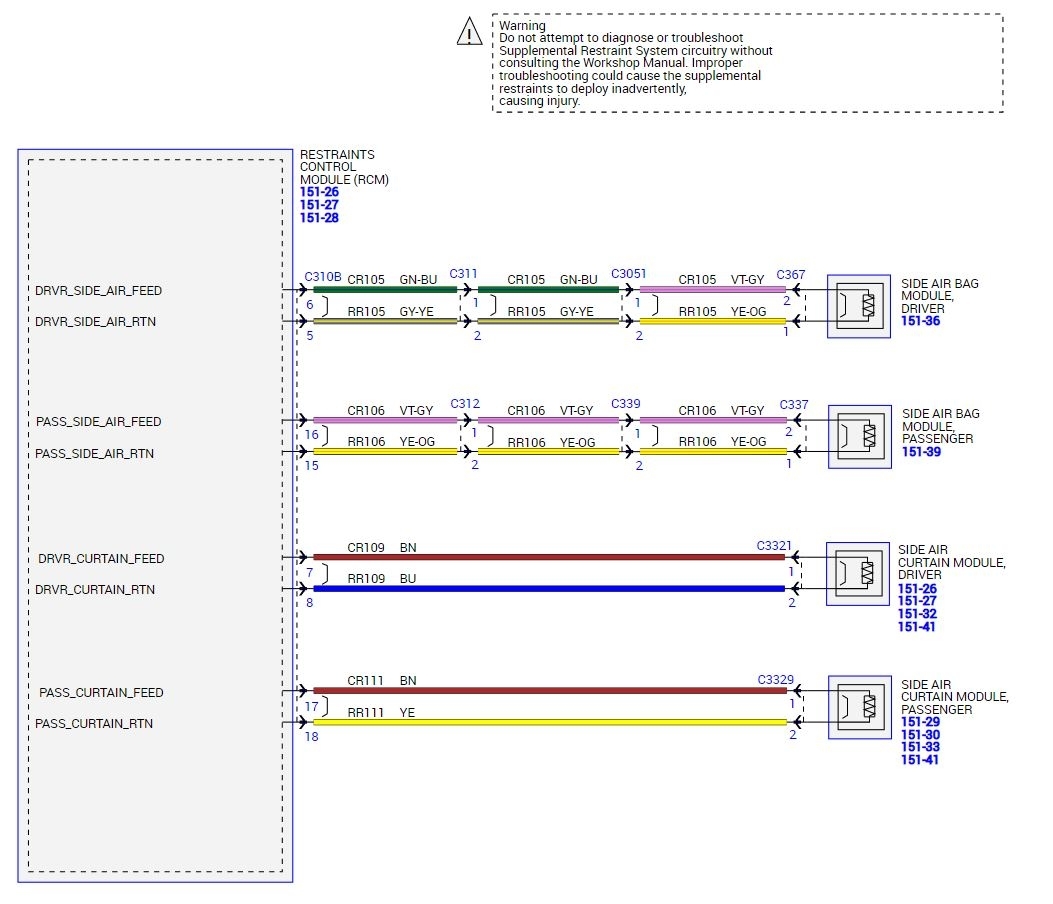This screenshot has height=904, width=1053.
Task: Click the driver side air bag module symbol
Action: tap(858, 306)
